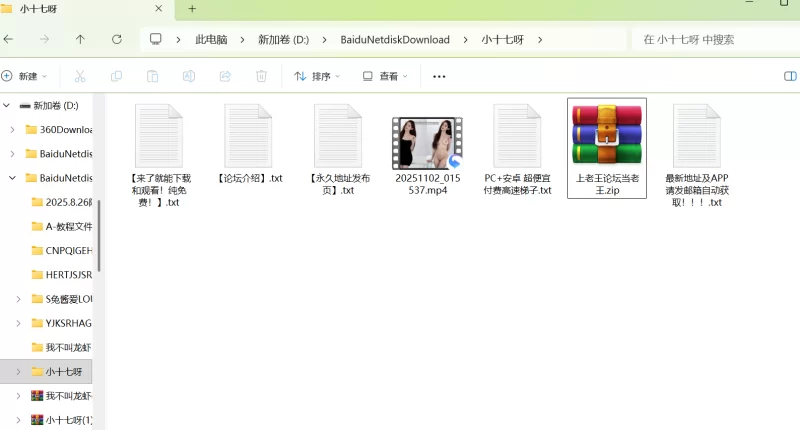Select the CNPQIGEH folder in sidebar
The height and width of the screenshot is (430, 800).
(62, 250)
